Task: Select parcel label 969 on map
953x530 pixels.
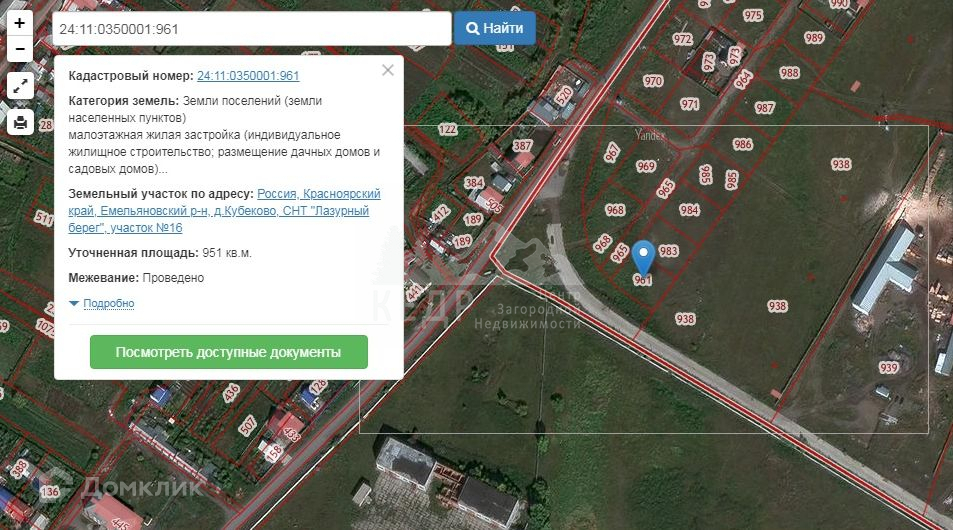Action: [x=646, y=166]
